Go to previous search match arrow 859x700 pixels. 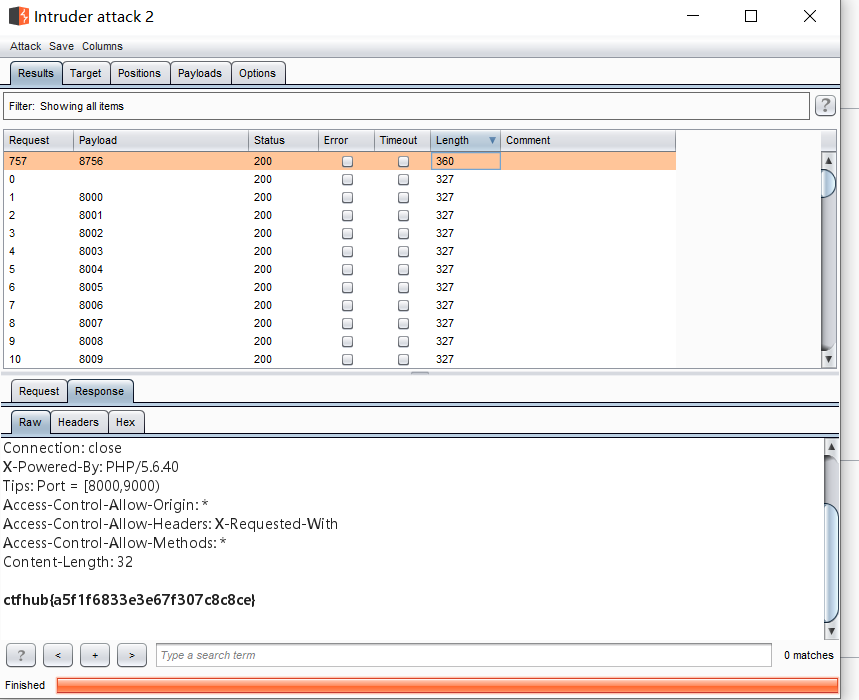pos(58,655)
